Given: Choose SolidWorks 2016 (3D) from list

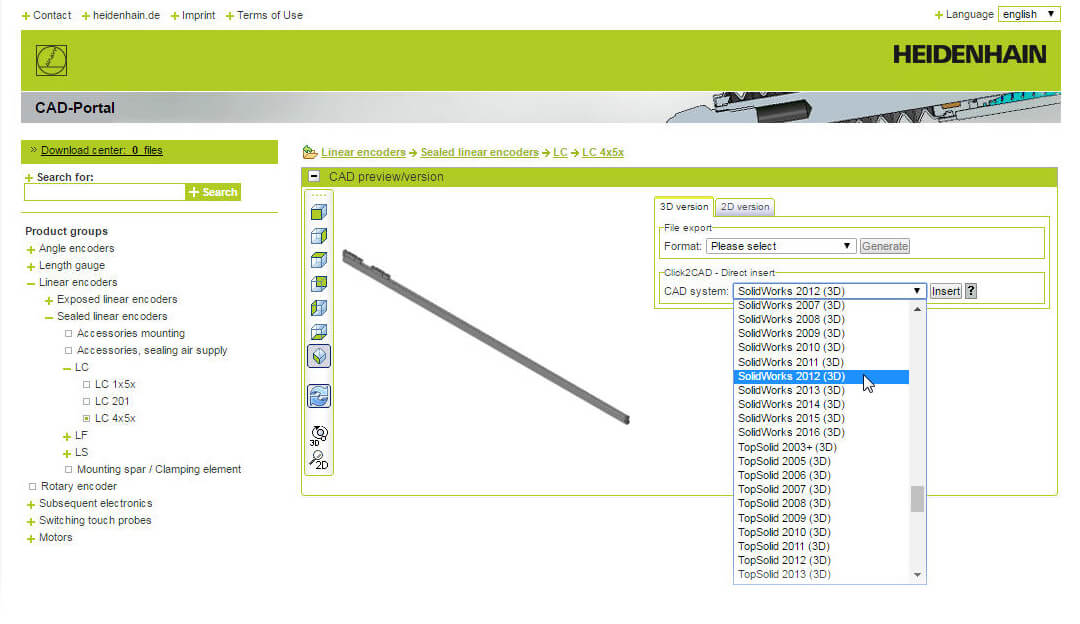Looking at the screenshot, I should tap(821, 433).
